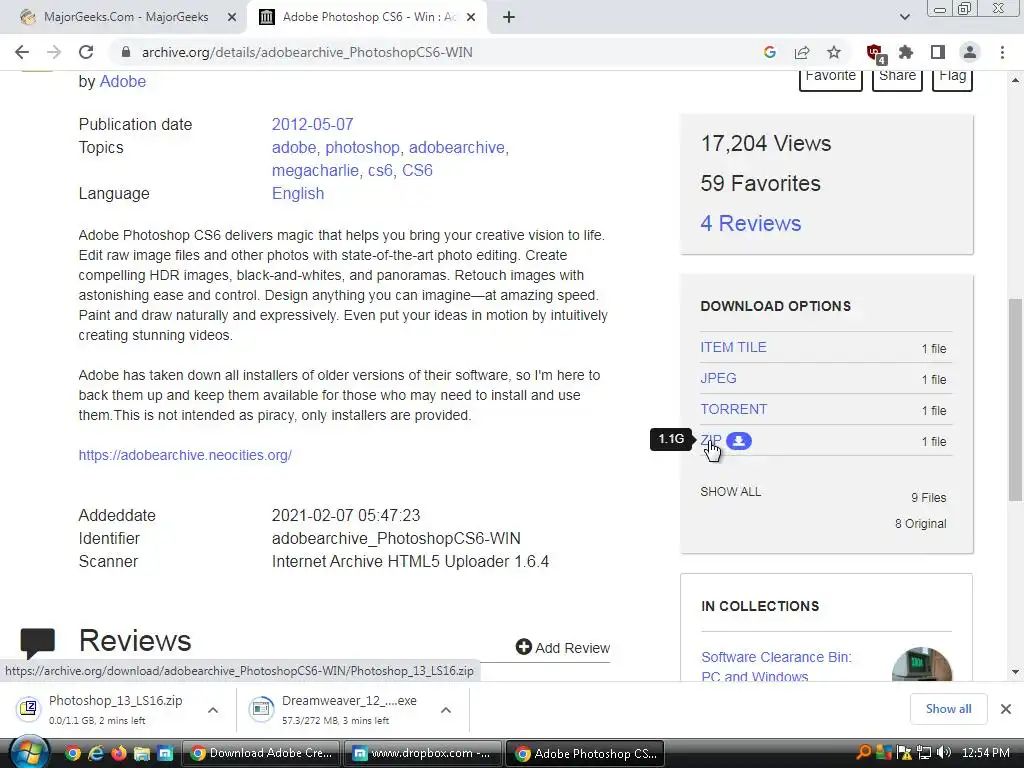
Task: Open the uBlock Origin extension icon
Action: (874, 53)
